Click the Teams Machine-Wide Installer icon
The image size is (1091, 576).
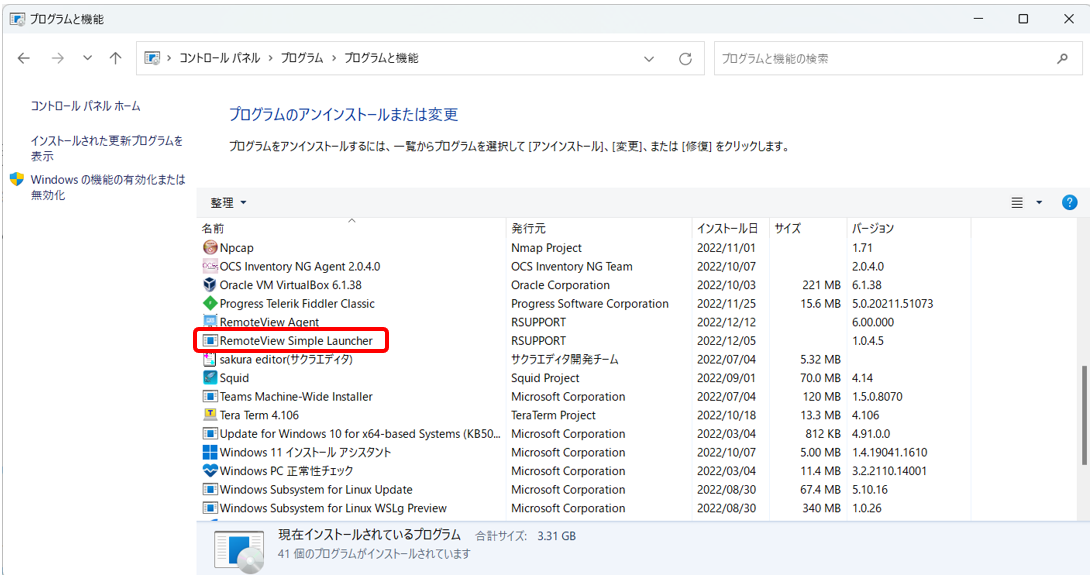[209, 397]
